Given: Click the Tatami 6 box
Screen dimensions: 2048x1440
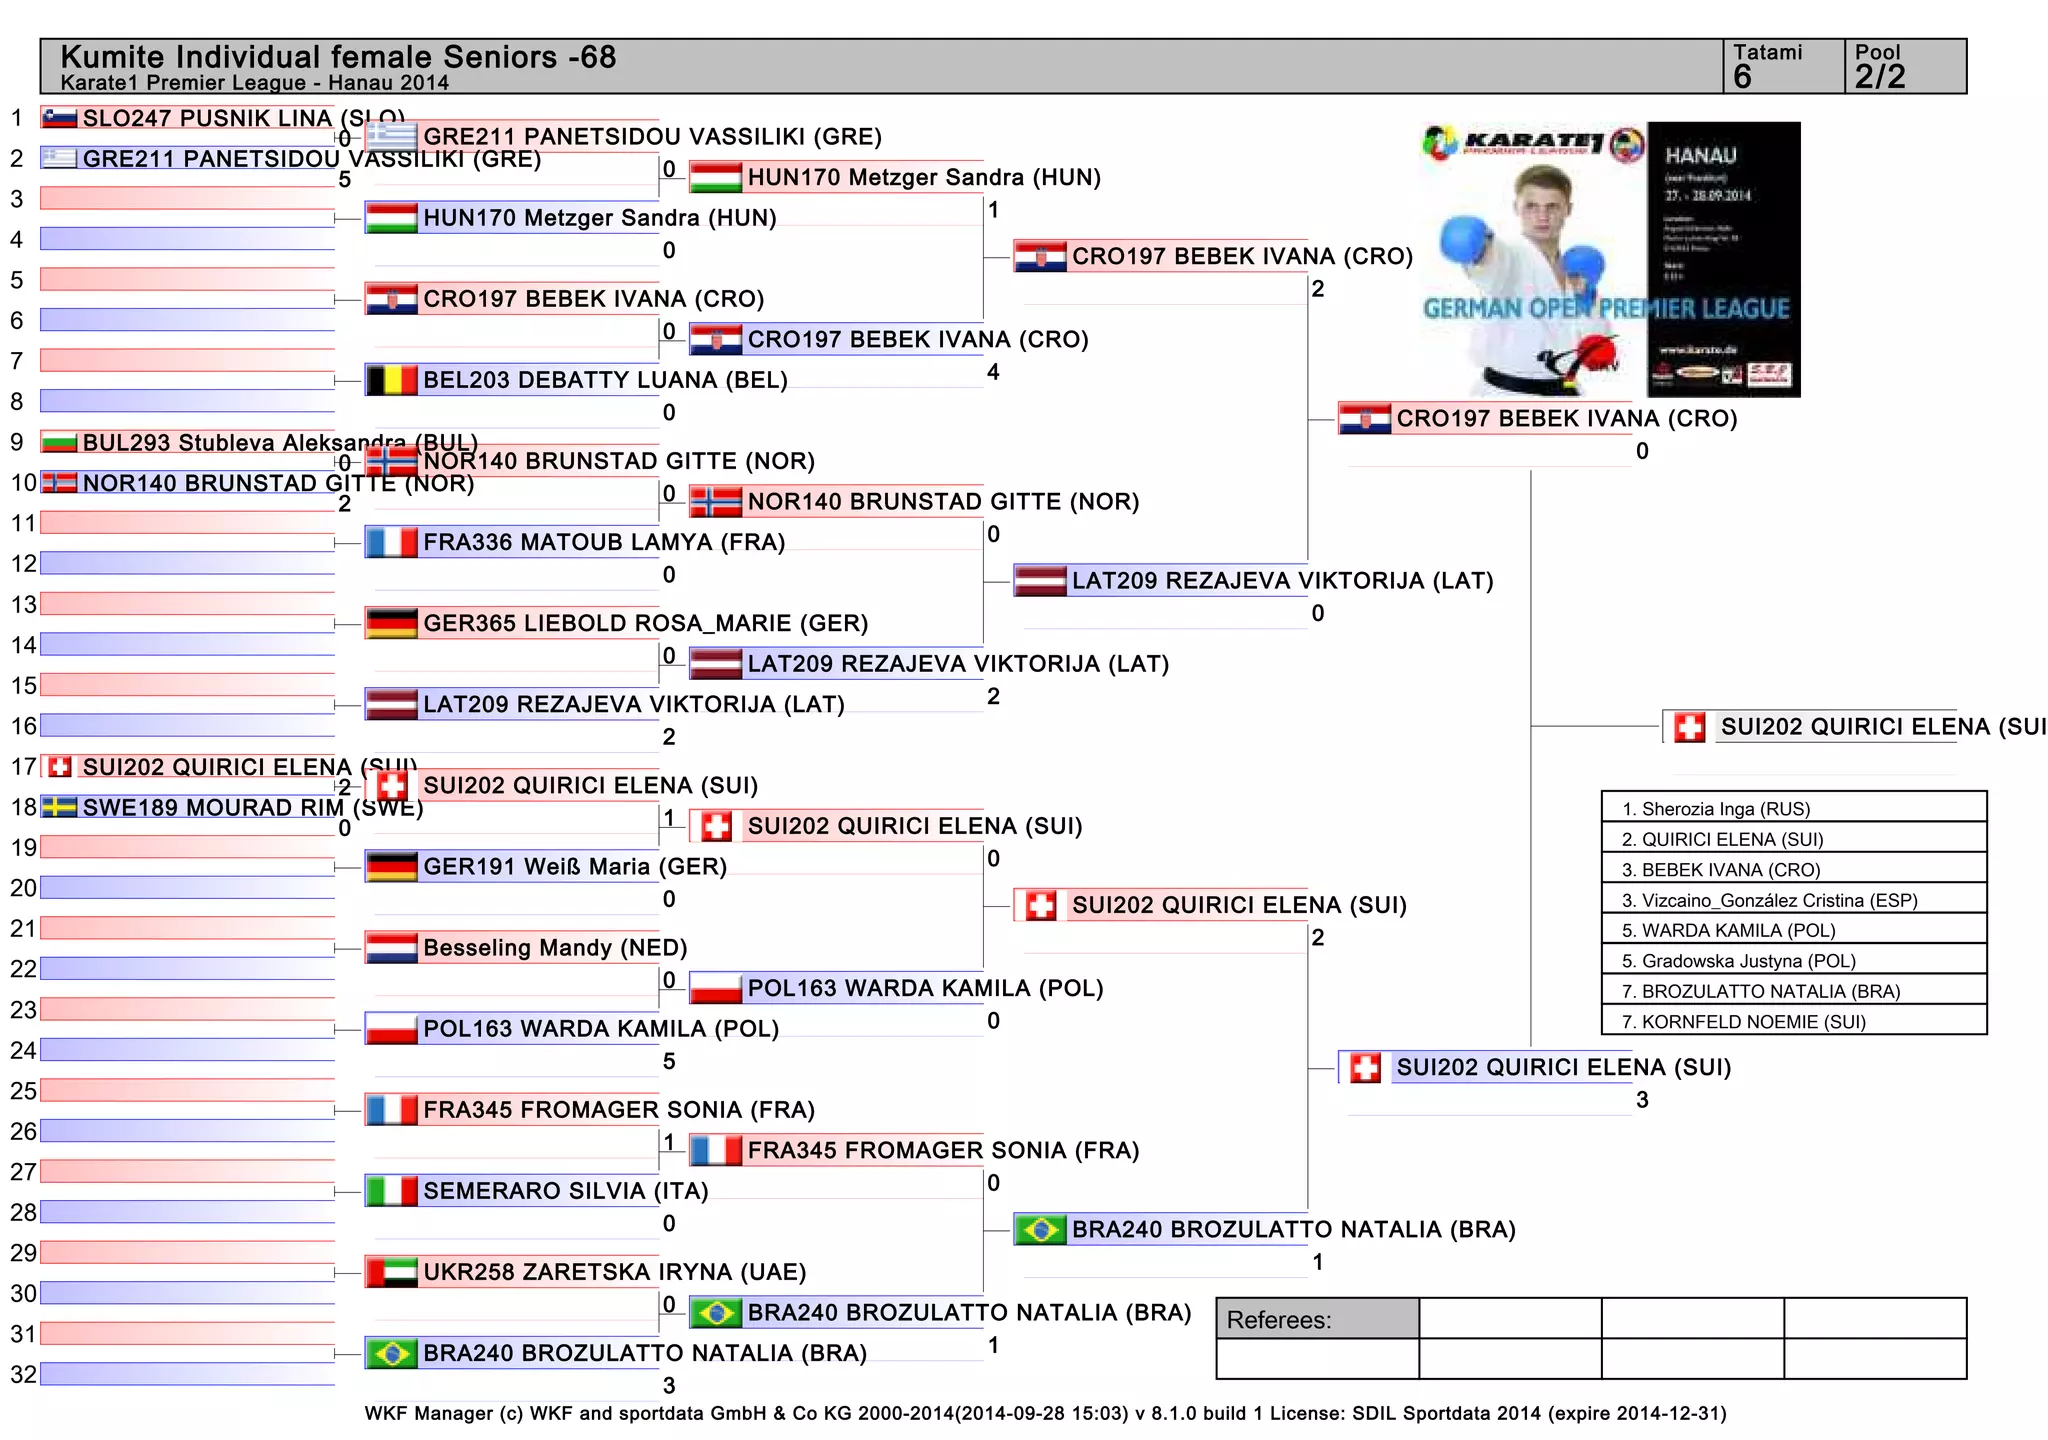Looking at the screenshot, I should point(1784,66).
